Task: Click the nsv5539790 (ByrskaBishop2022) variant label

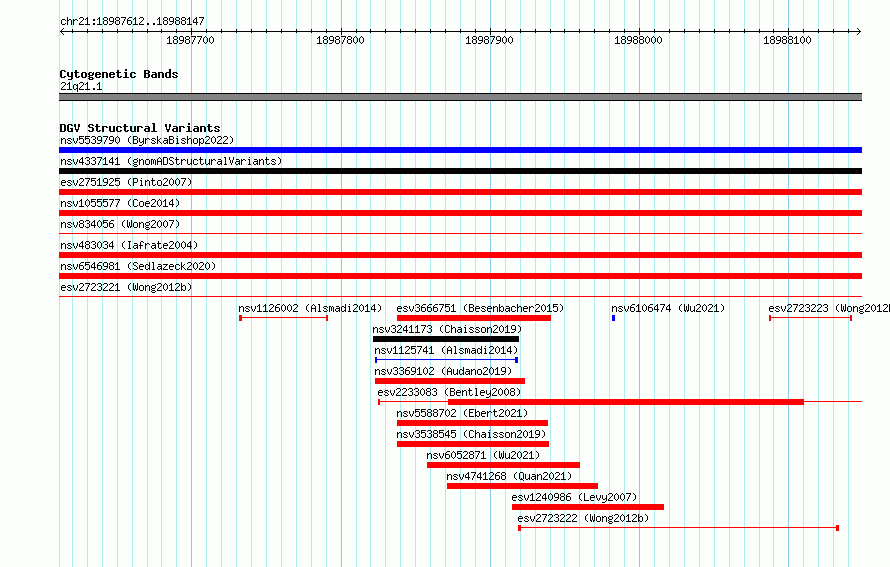Action: coord(147,140)
